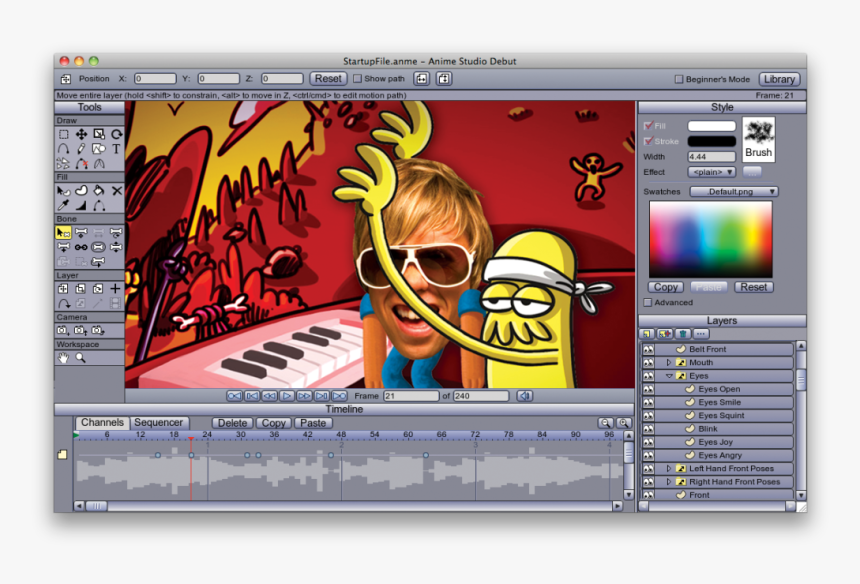Screen dimensions: 860x584
Task: Open the Swatches Default.png dropdown
Action: (x=734, y=192)
